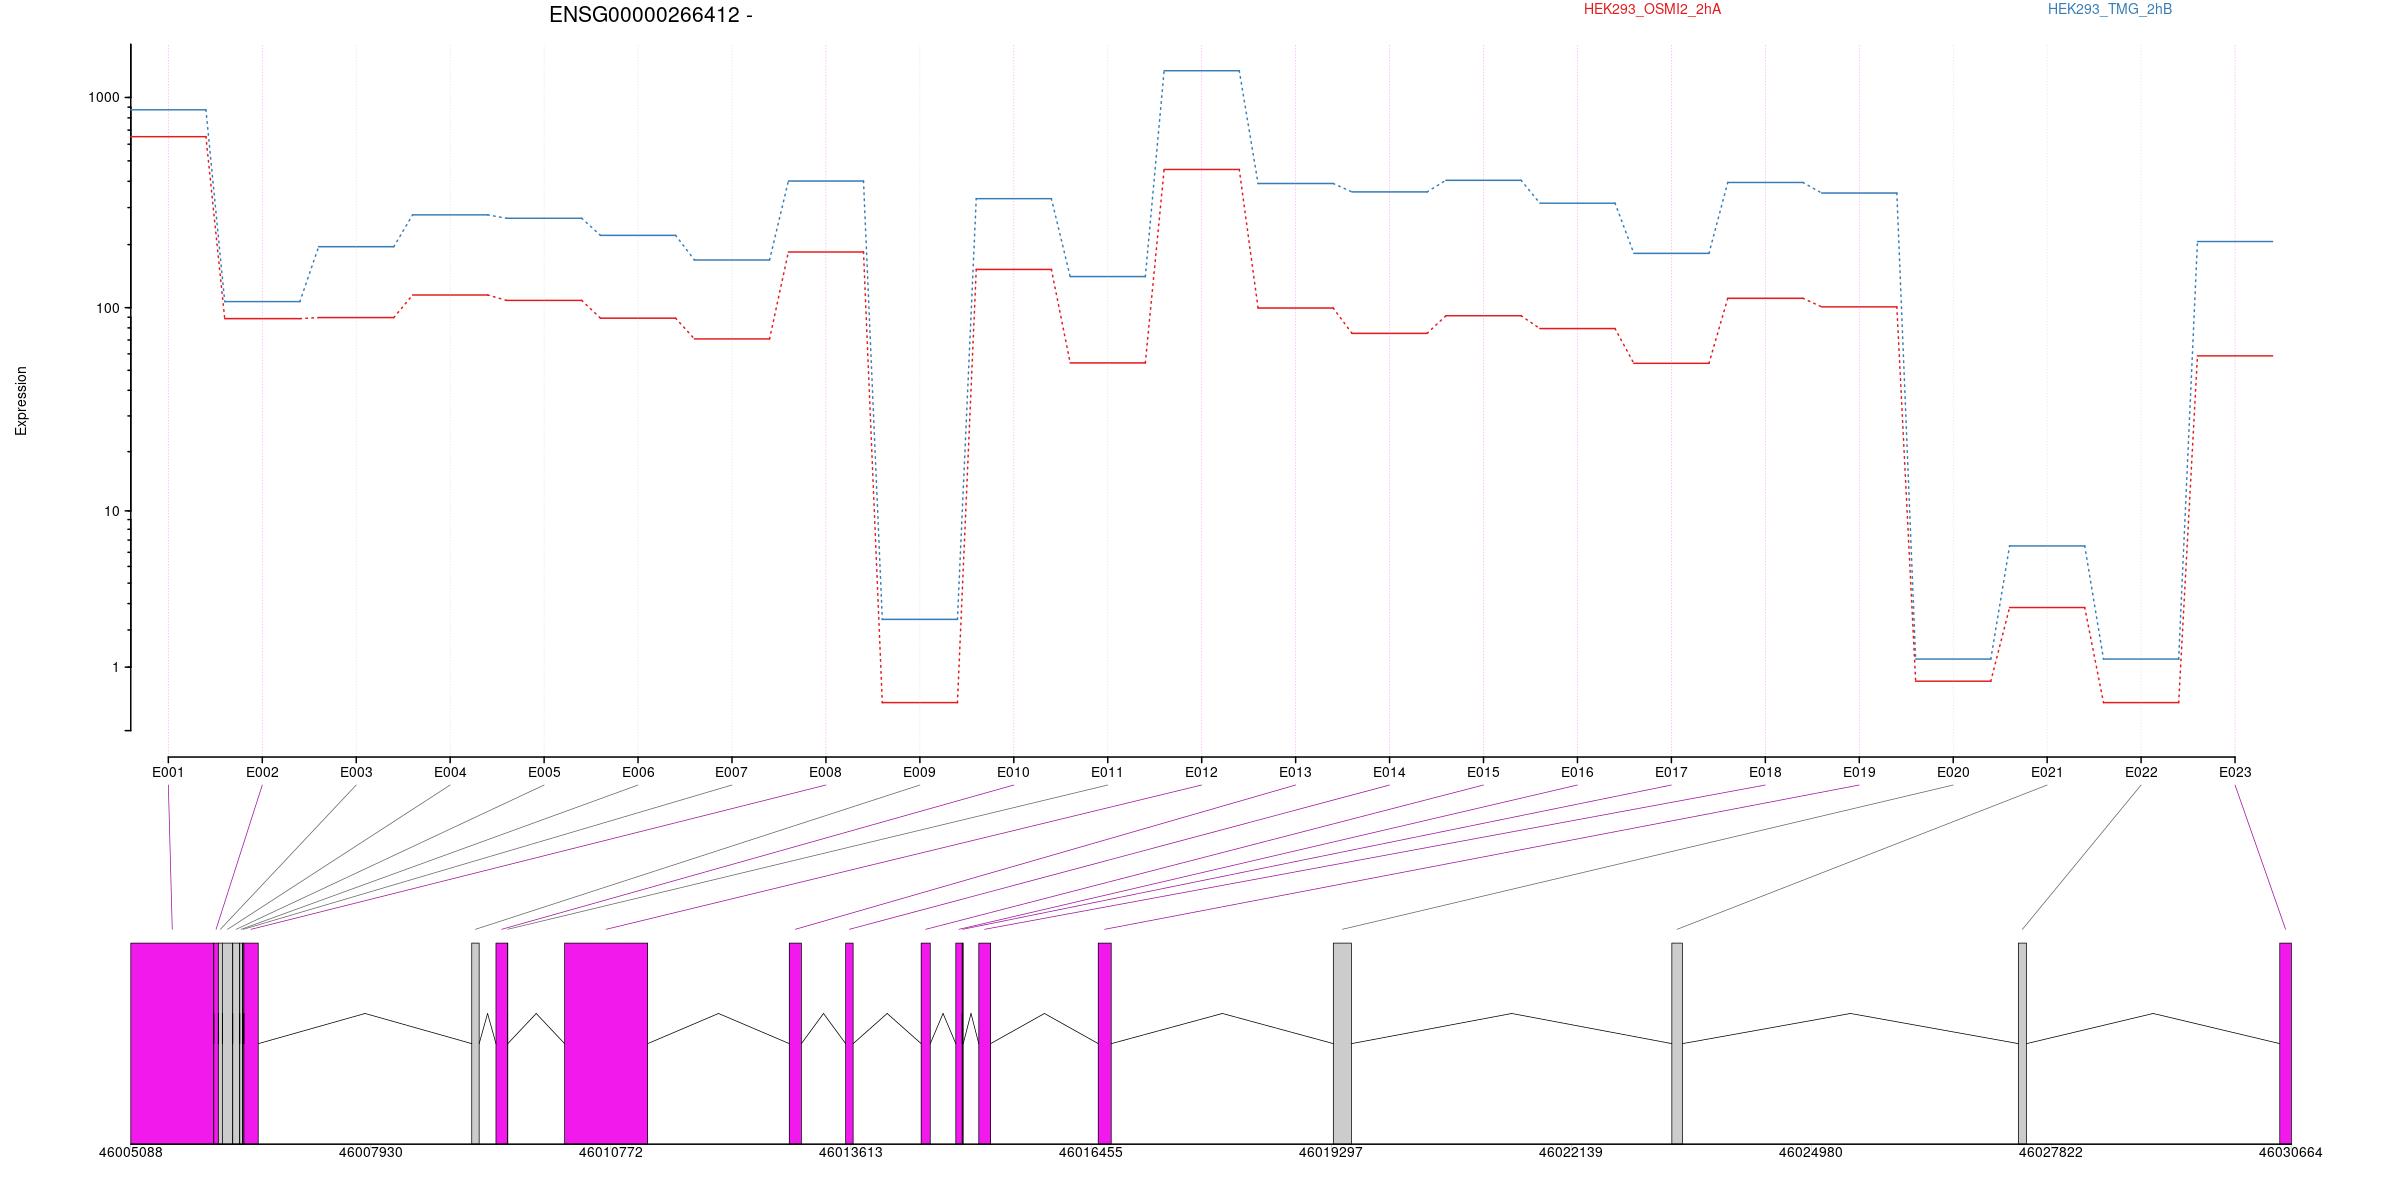
Task: Click the E014 exon axis label
Action: click(1389, 772)
